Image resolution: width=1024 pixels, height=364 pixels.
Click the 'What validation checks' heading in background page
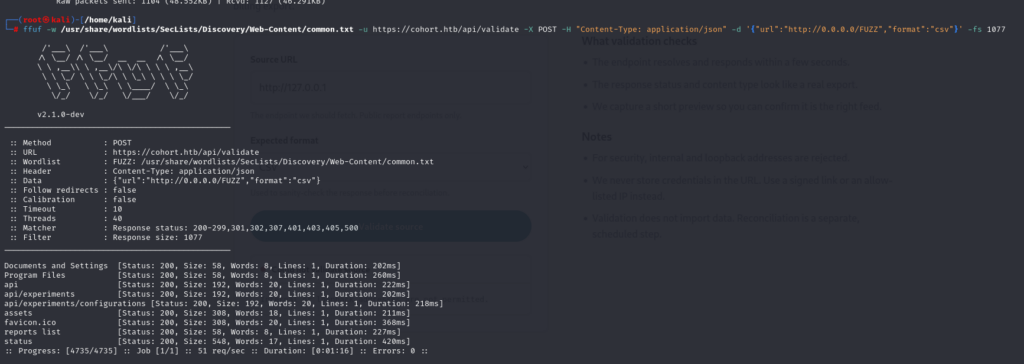pyautogui.click(x=639, y=41)
